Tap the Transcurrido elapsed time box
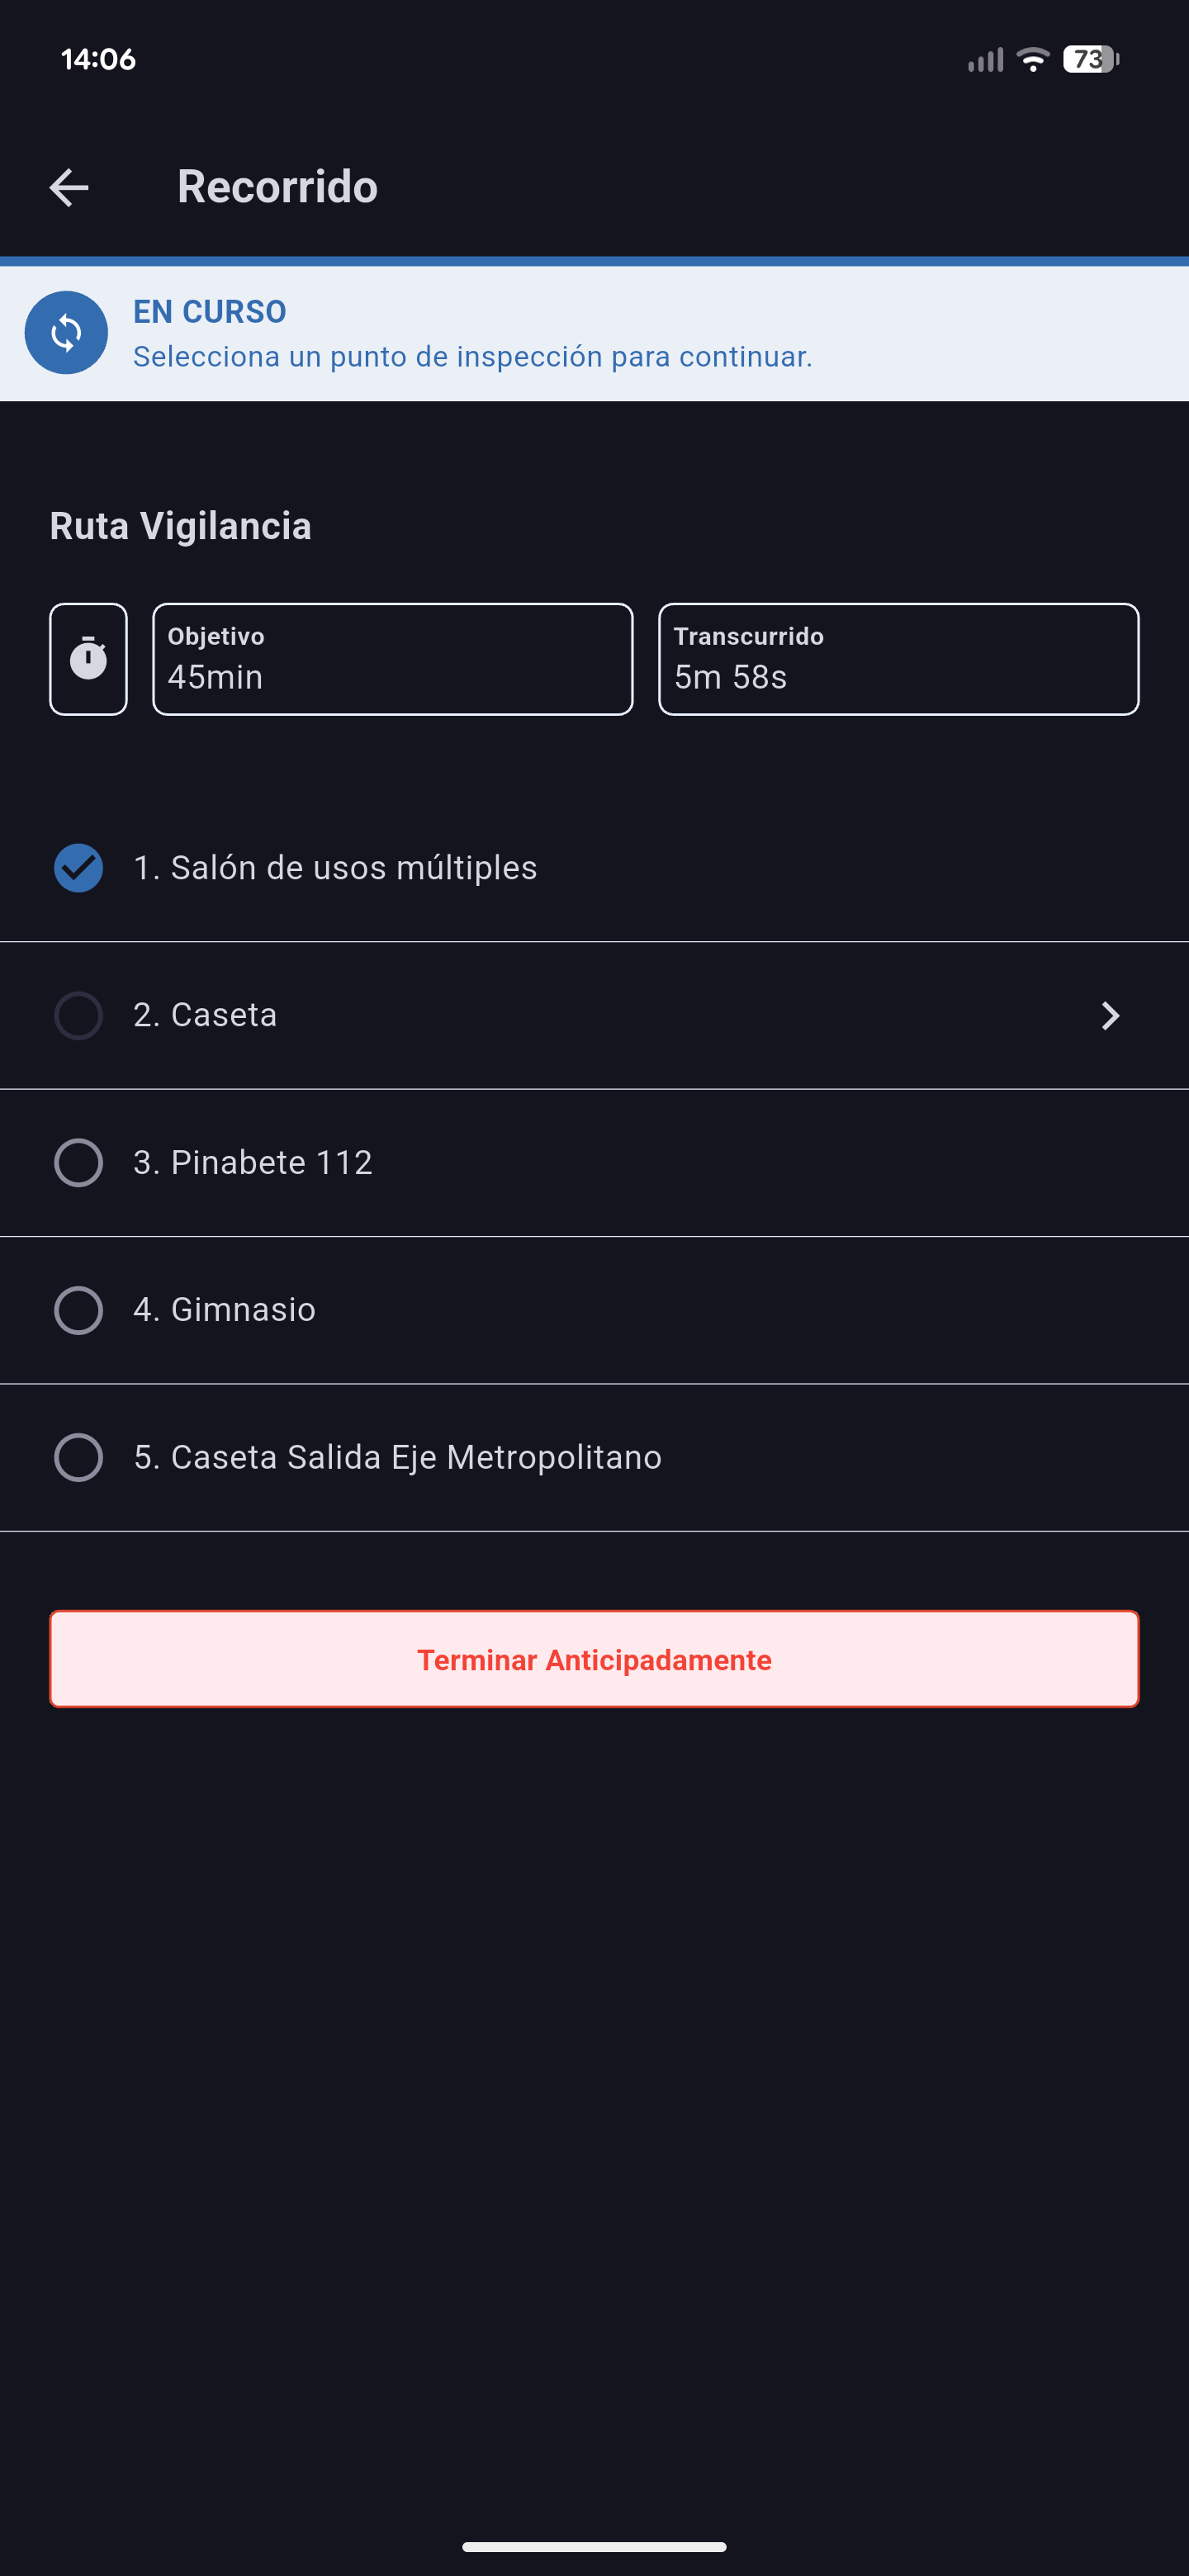Viewport: 1189px width, 2576px height. 898,659
